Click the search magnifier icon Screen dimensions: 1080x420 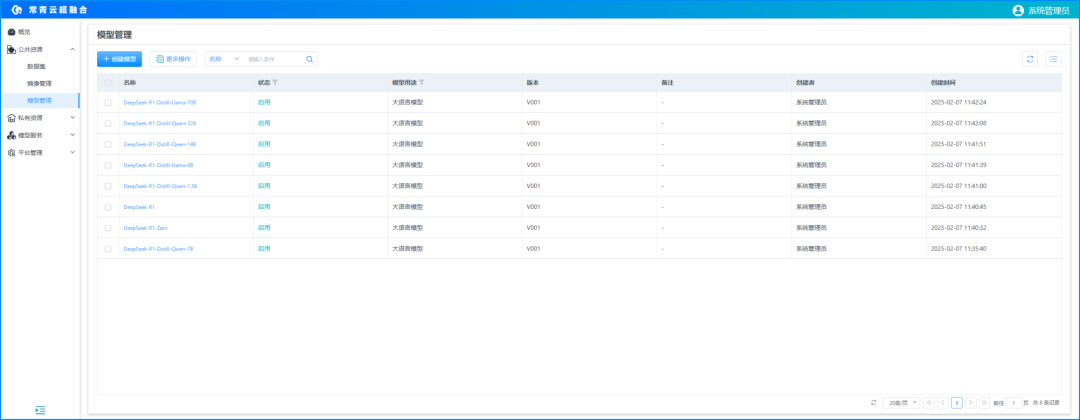(x=310, y=59)
